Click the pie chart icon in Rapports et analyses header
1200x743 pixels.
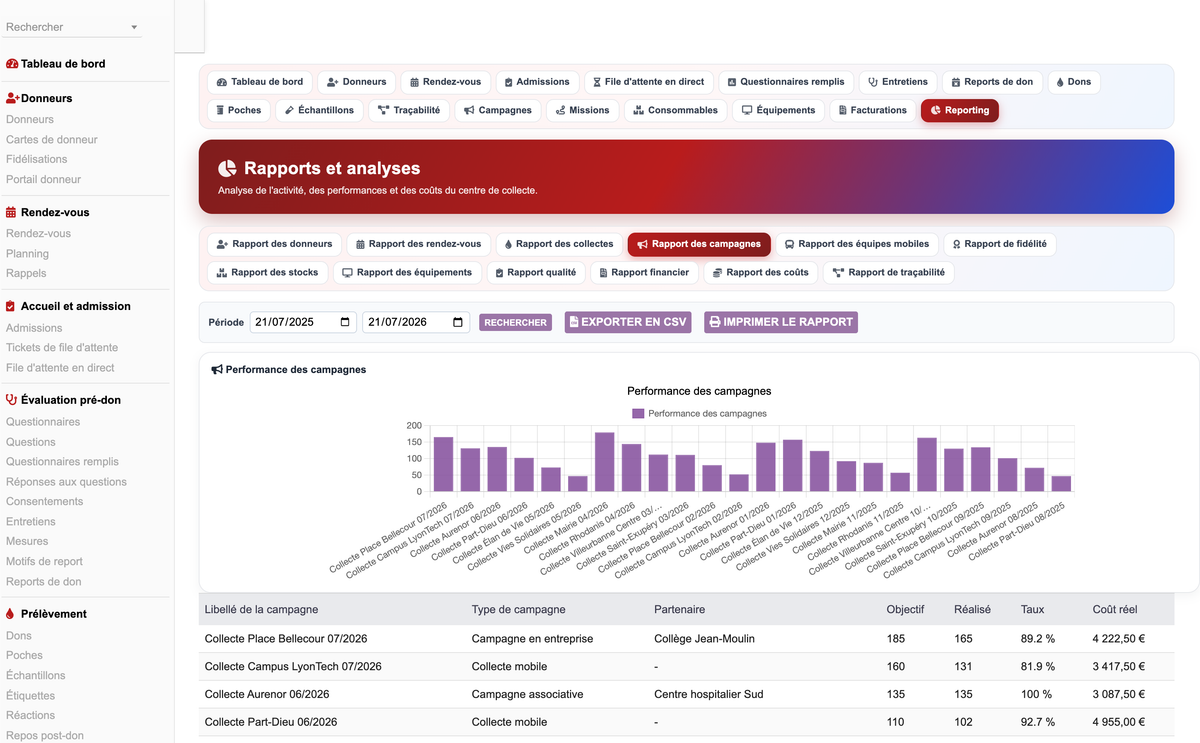pos(227,168)
